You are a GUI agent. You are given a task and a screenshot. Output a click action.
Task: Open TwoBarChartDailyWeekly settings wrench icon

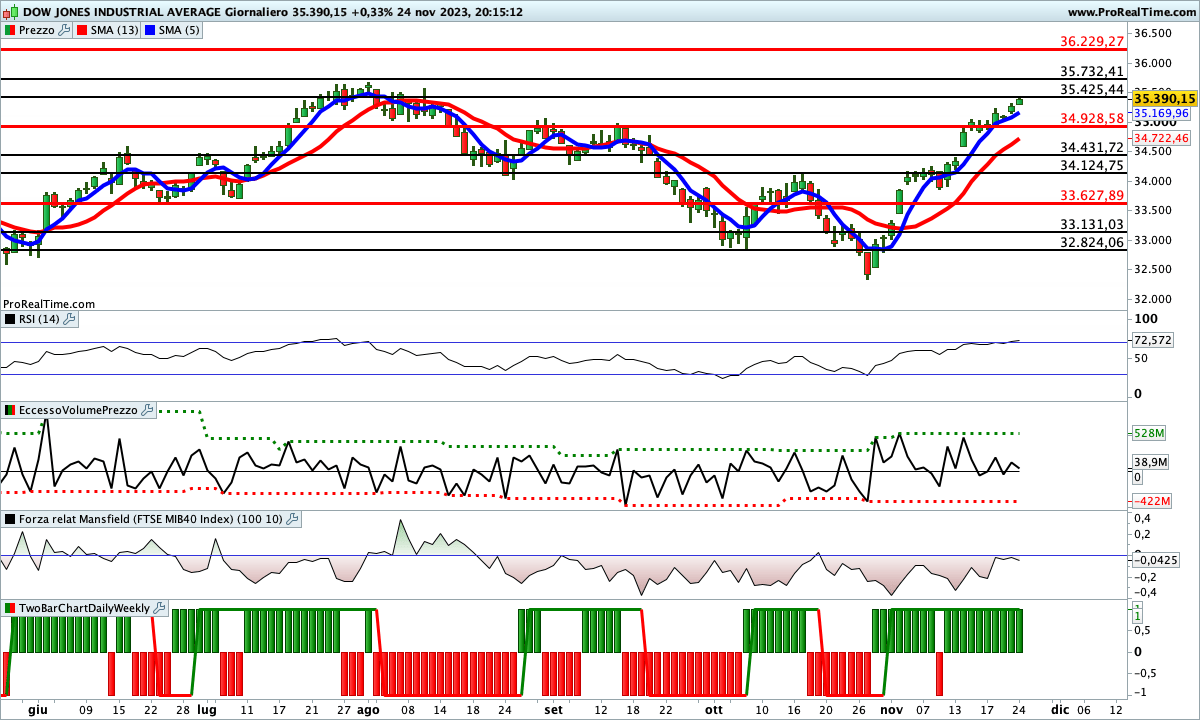pyautogui.click(x=159, y=608)
